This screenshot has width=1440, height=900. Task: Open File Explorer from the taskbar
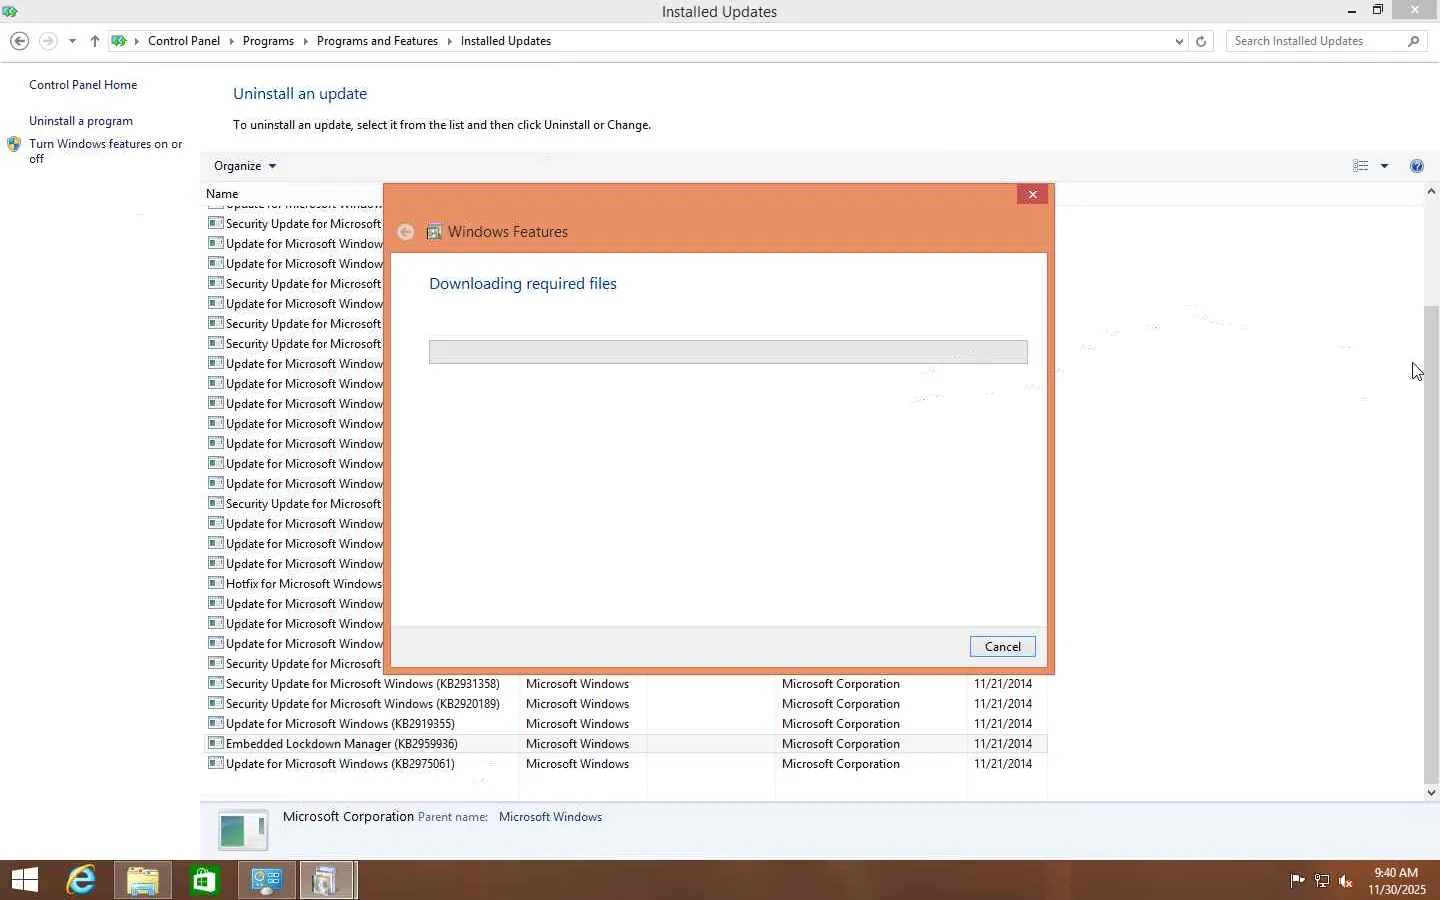[x=143, y=880]
